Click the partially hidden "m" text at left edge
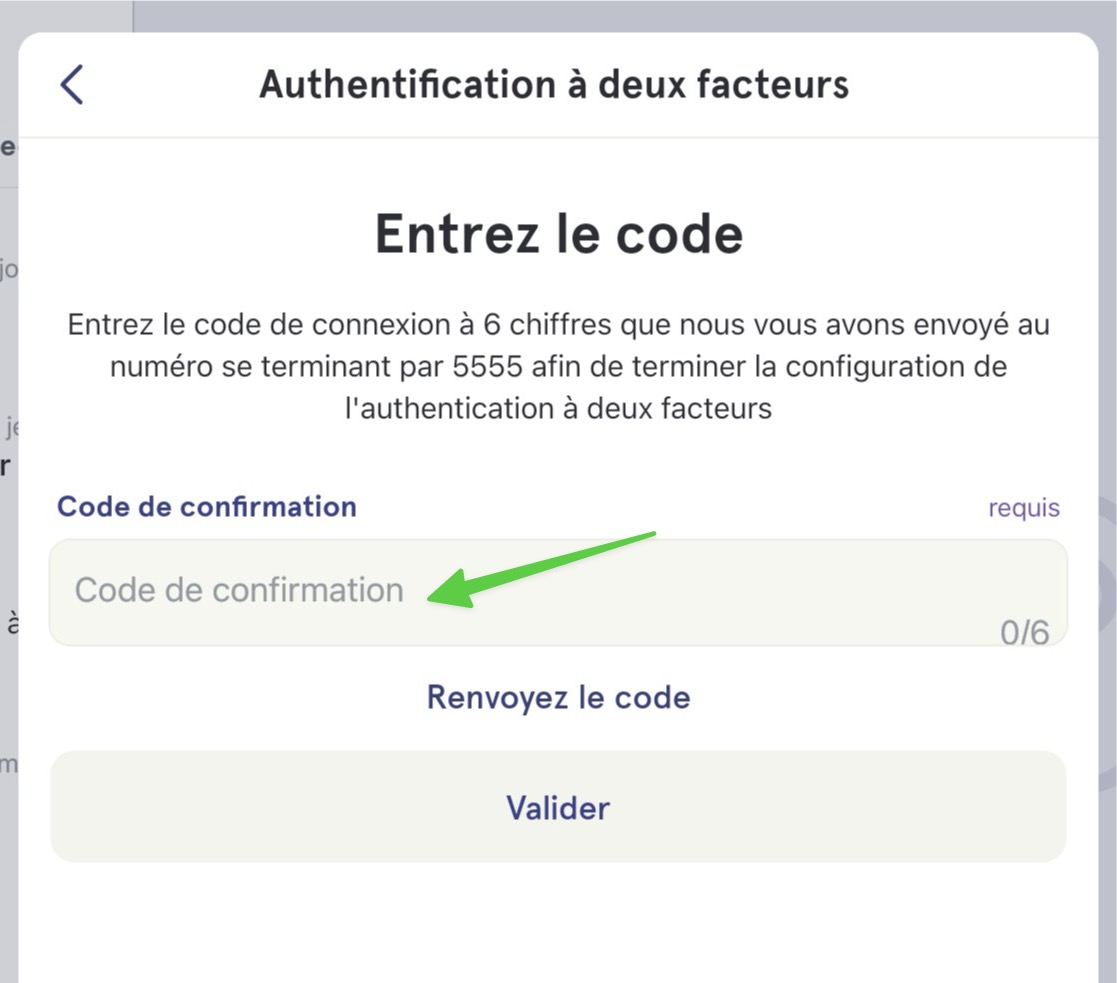Image resolution: width=1117 pixels, height=983 pixels. pos(9,765)
